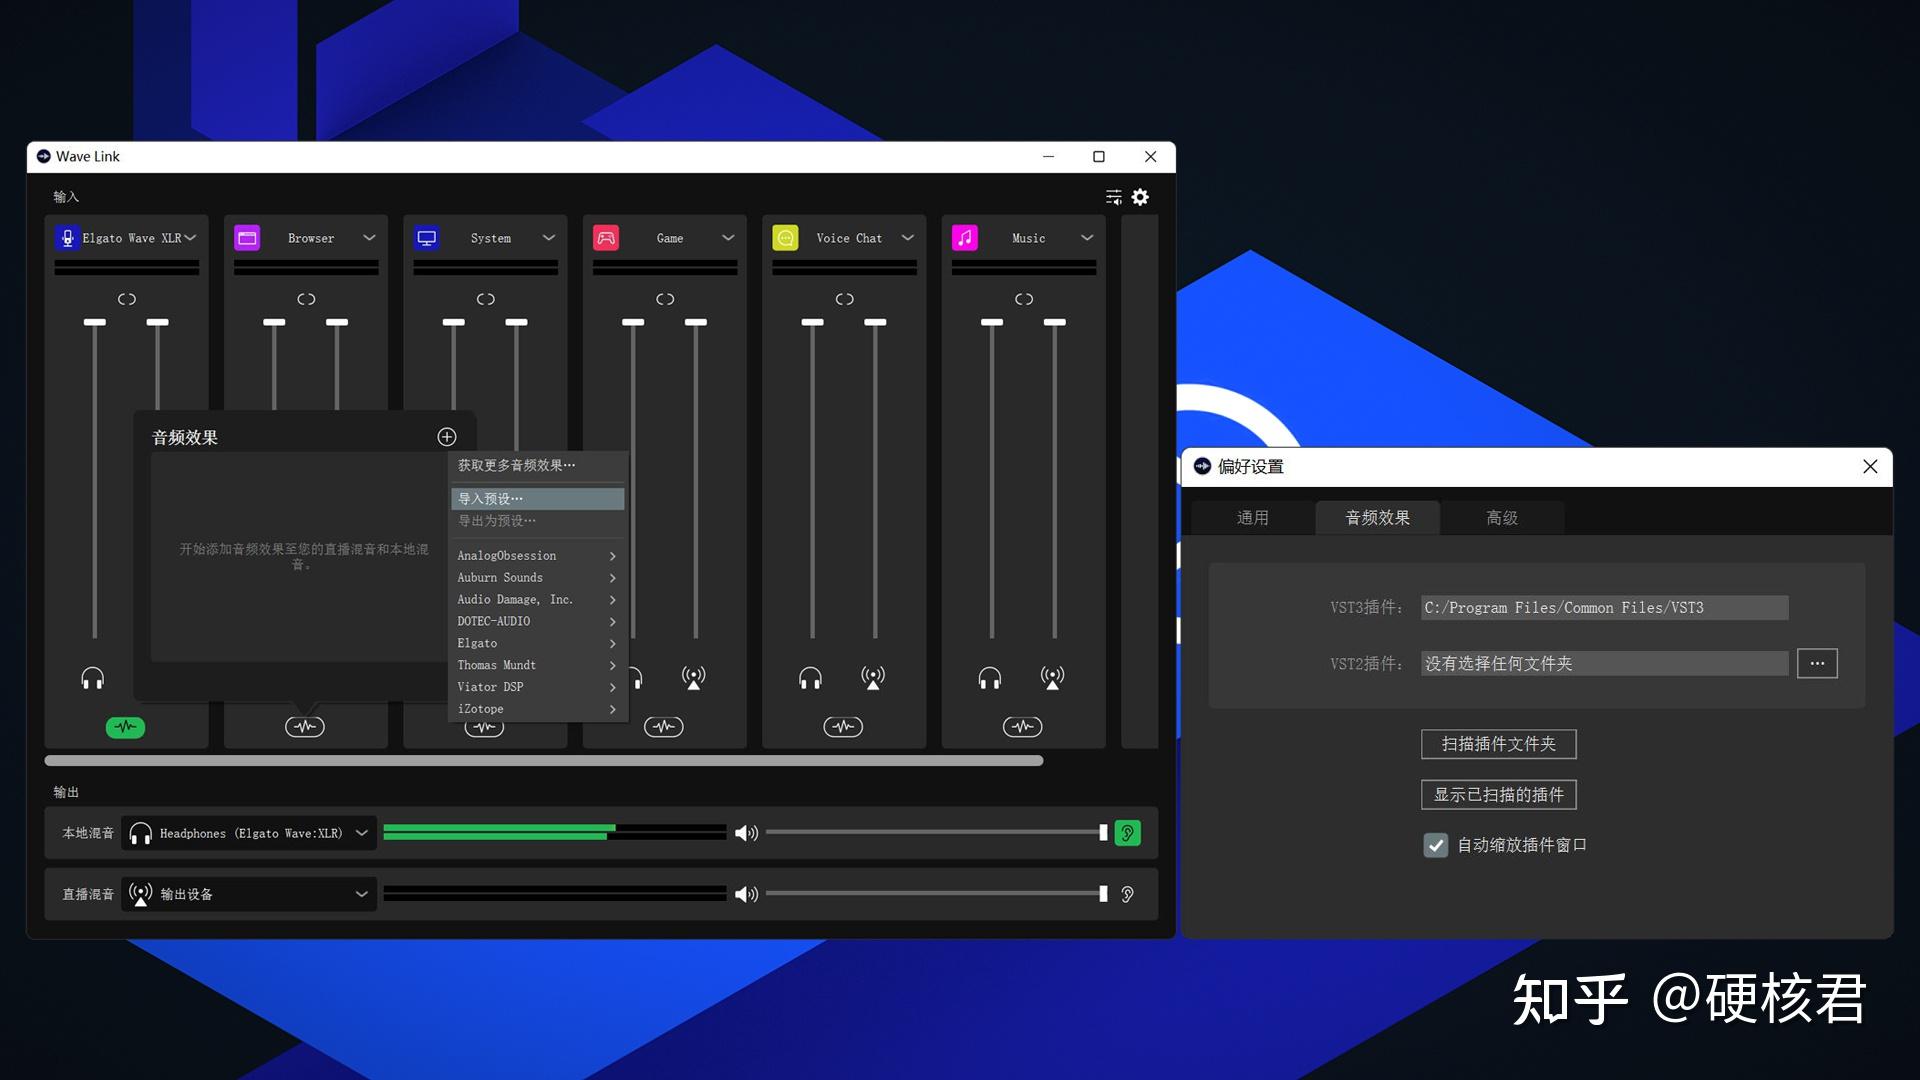Switch to the 高级 tab in preferences
This screenshot has width=1920, height=1080.
point(1501,517)
